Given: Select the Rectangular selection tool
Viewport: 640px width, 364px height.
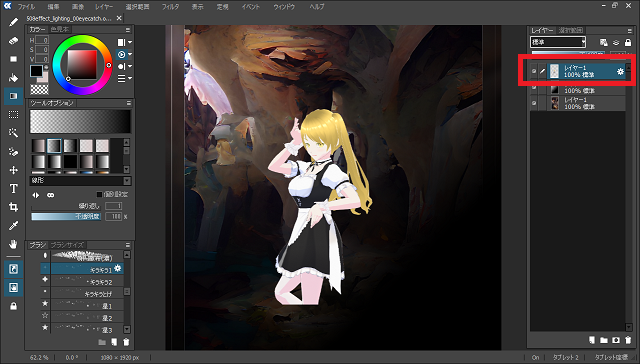Looking at the screenshot, I should (13, 115).
